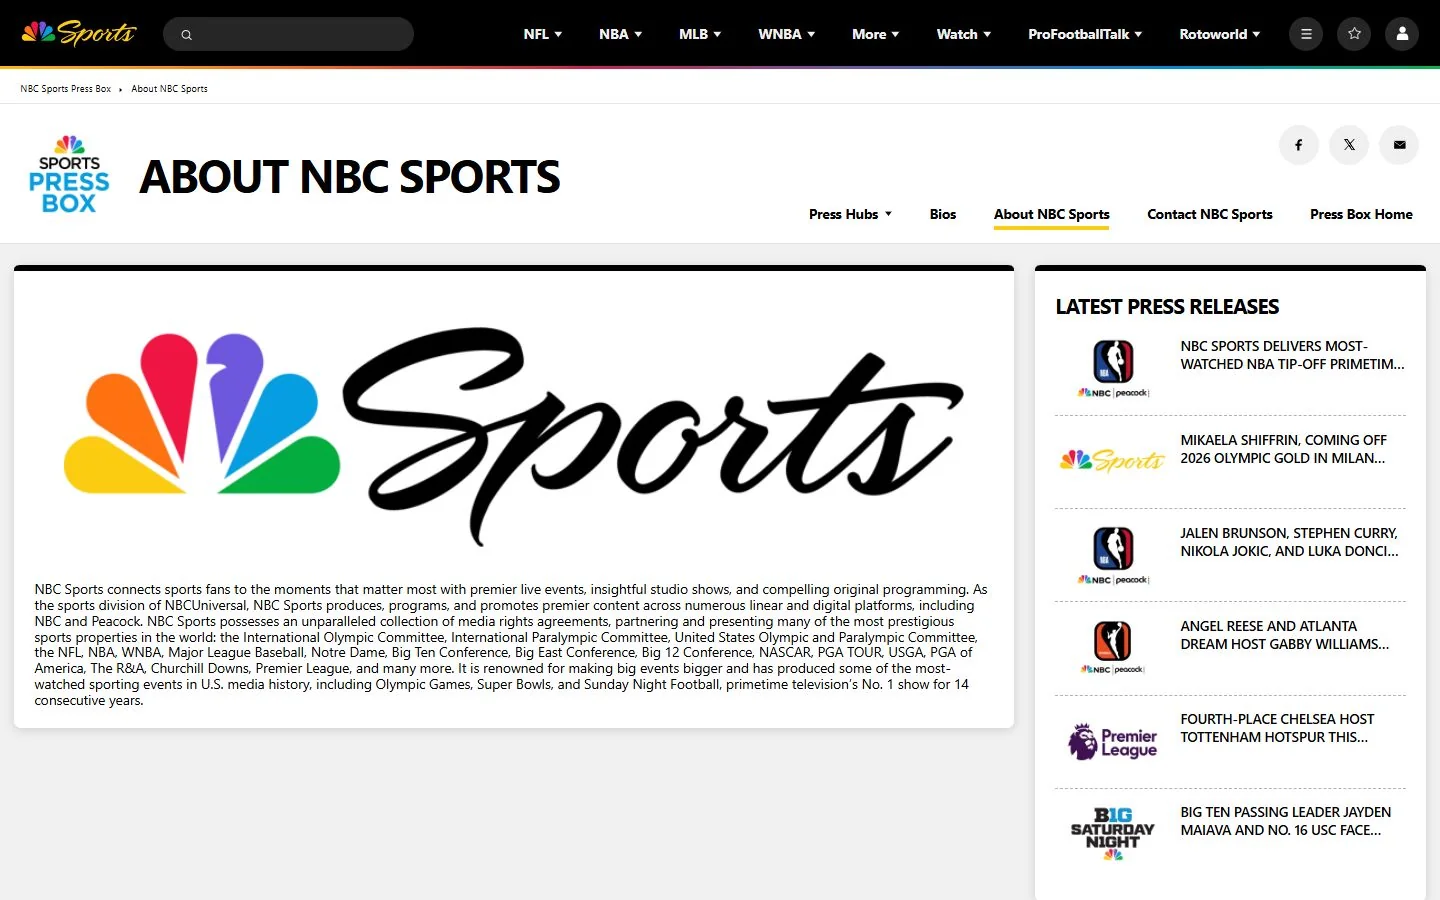Share page on Facebook
The width and height of the screenshot is (1440, 900).
coord(1299,145)
